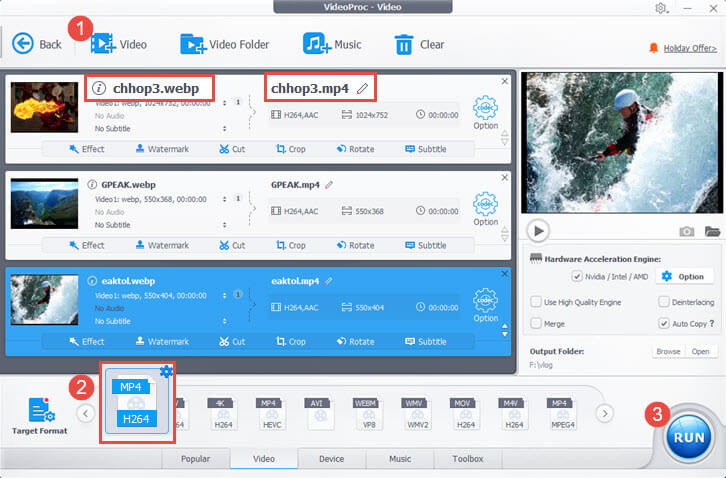Image resolution: width=726 pixels, height=478 pixels.
Task: Go back using the Back arrow icon
Action: [23, 44]
